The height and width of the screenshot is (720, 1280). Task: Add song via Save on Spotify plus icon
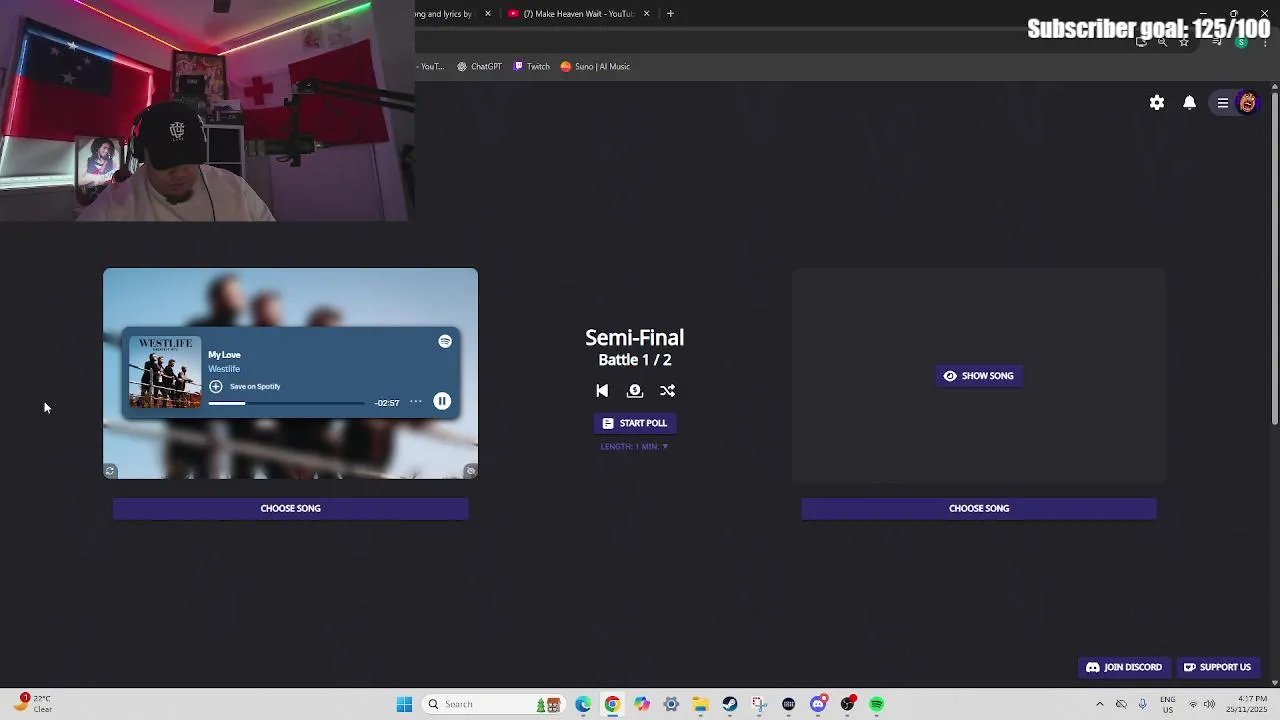tap(216, 386)
